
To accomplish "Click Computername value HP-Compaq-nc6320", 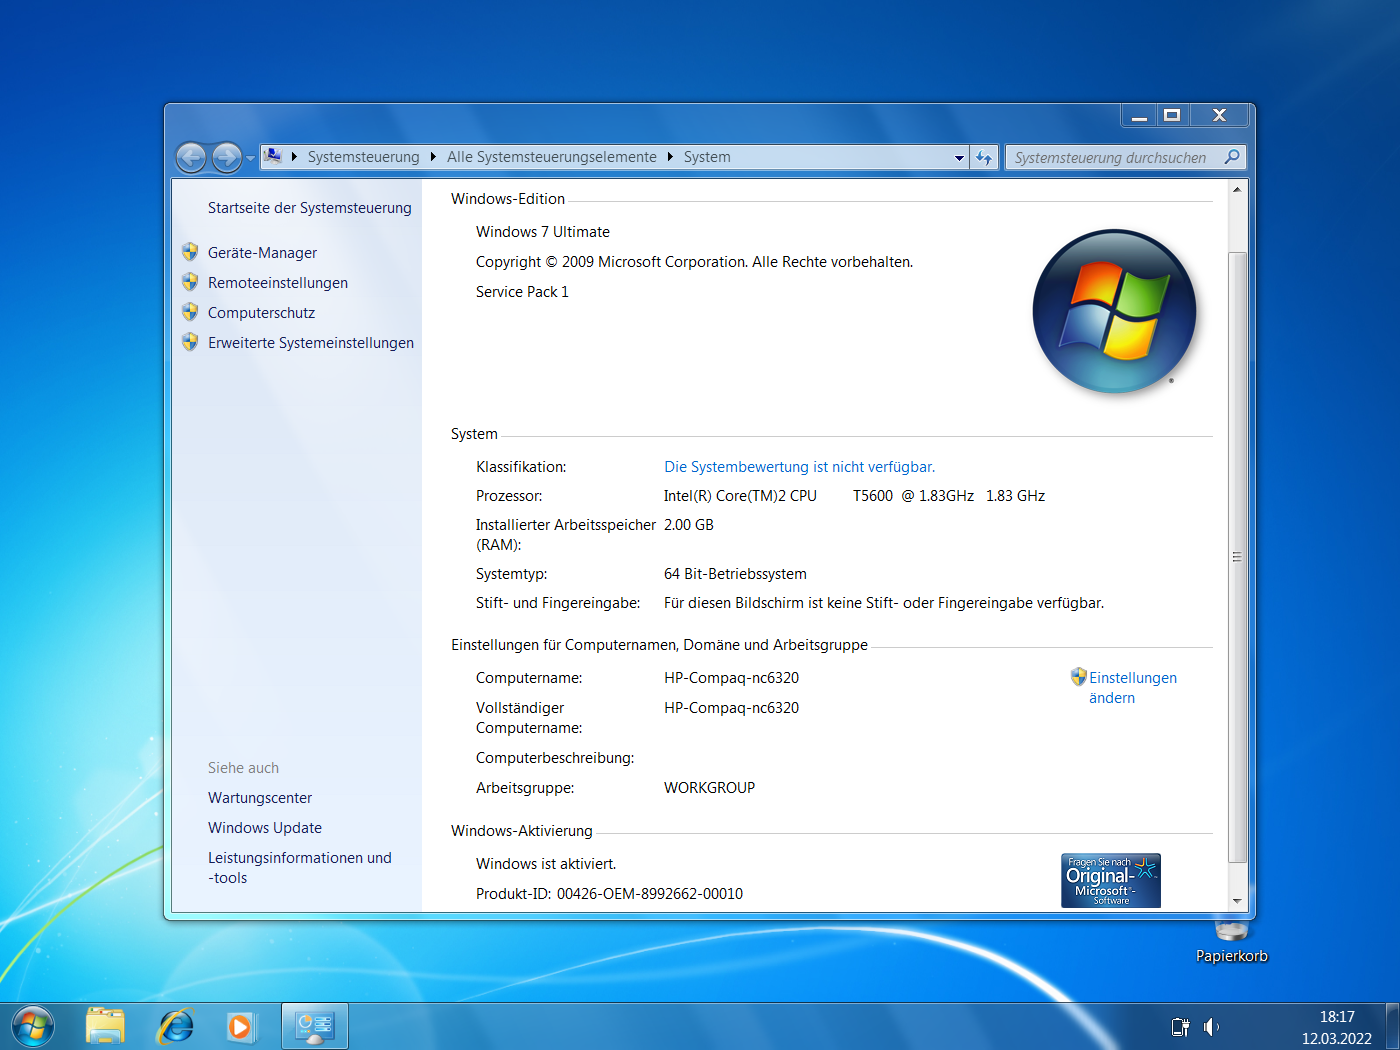I will (x=732, y=678).
